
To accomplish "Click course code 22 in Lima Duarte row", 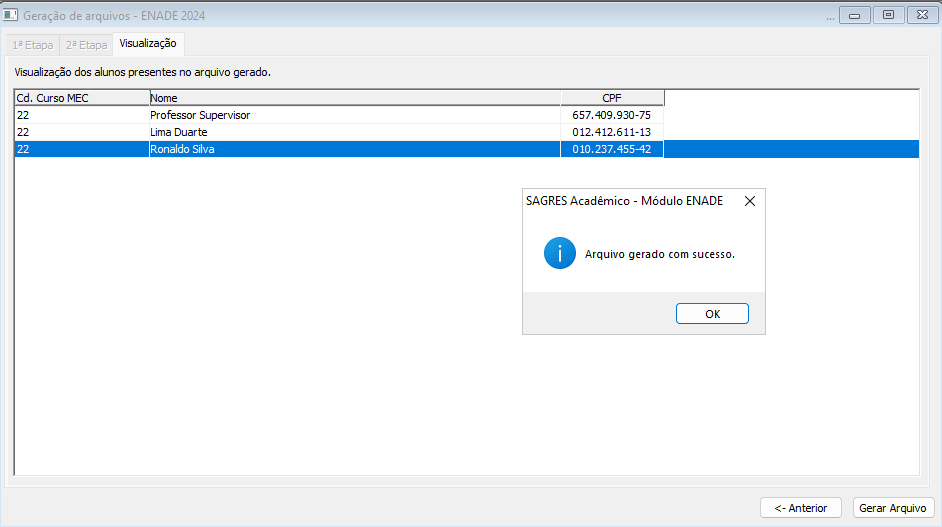I will (82, 132).
